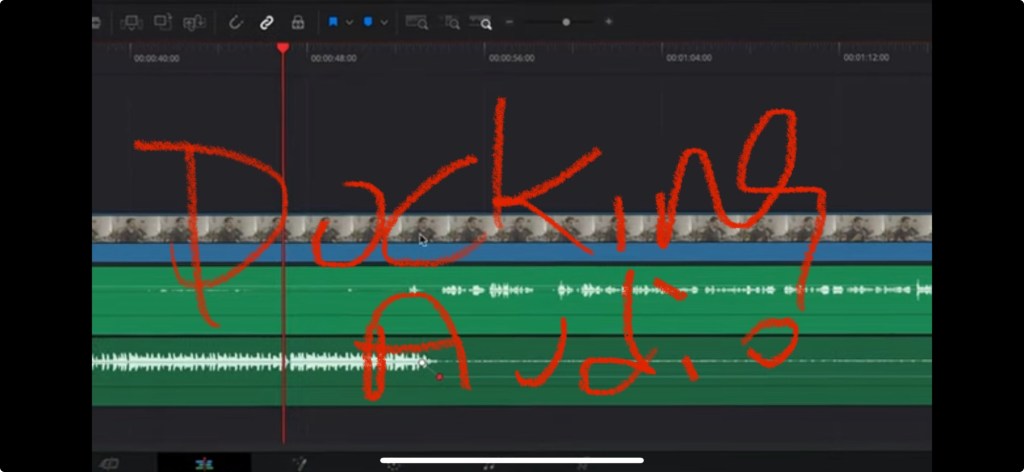Open marker color dropdown arrow
Image resolution: width=1024 pixels, height=472 pixels.
tap(384, 22)
